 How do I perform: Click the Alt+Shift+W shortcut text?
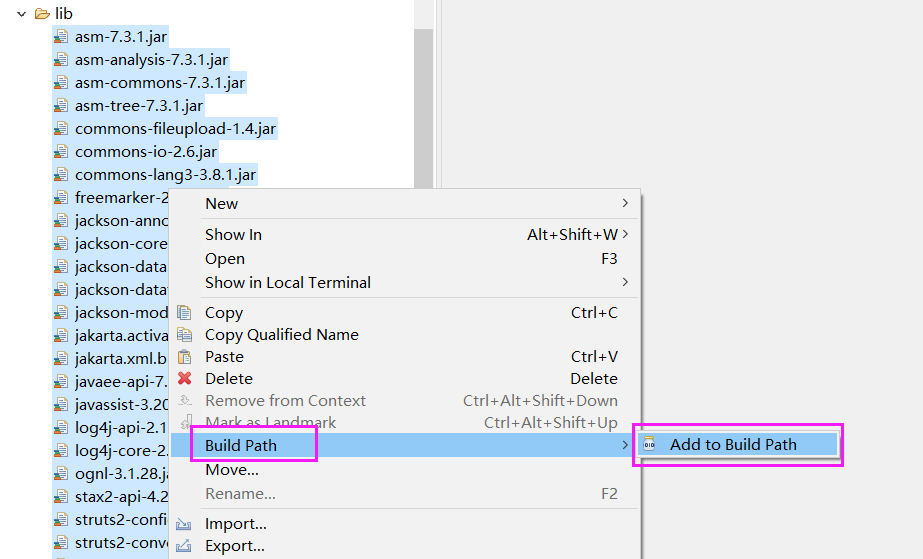coord(572,235)
